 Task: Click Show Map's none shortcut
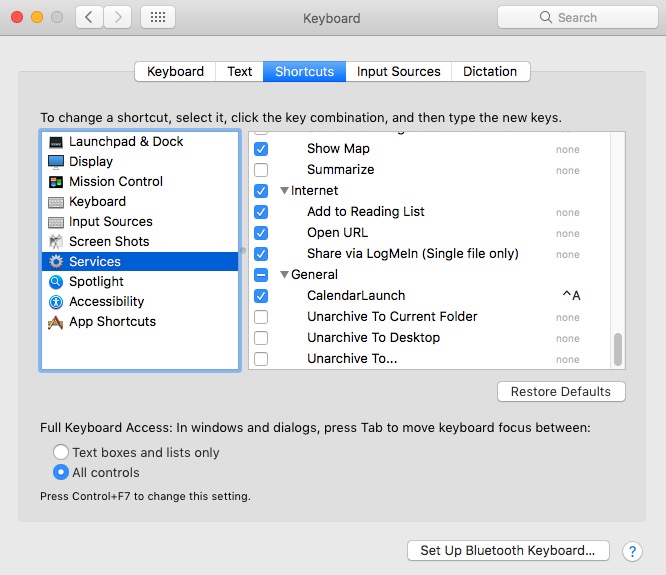click(568, 149)
